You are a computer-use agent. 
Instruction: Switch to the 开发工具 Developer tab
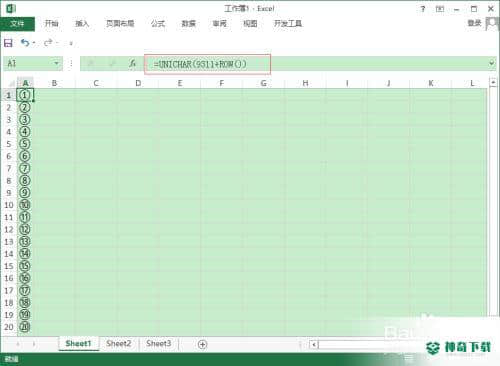click(x=288, y=24)
